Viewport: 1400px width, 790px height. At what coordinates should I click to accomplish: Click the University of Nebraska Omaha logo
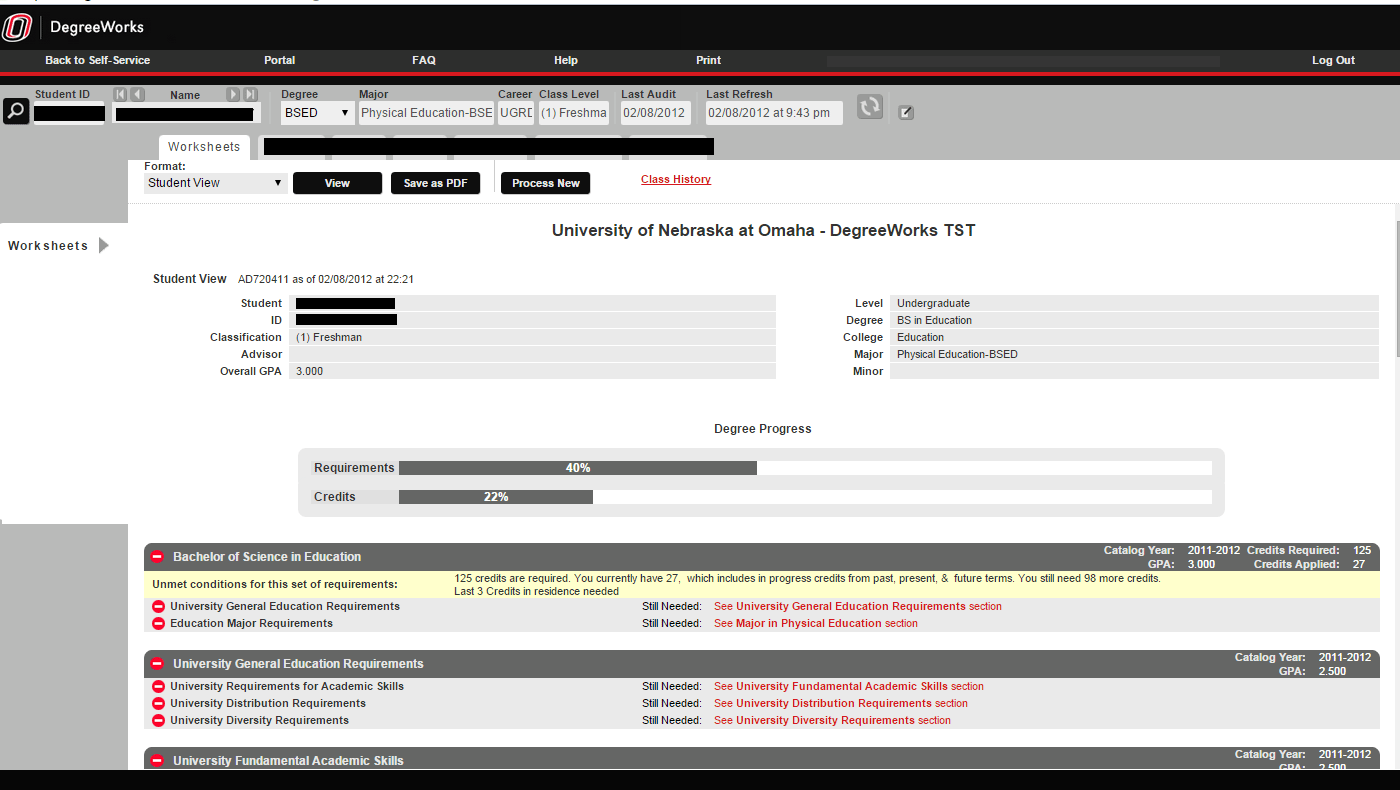17,27
